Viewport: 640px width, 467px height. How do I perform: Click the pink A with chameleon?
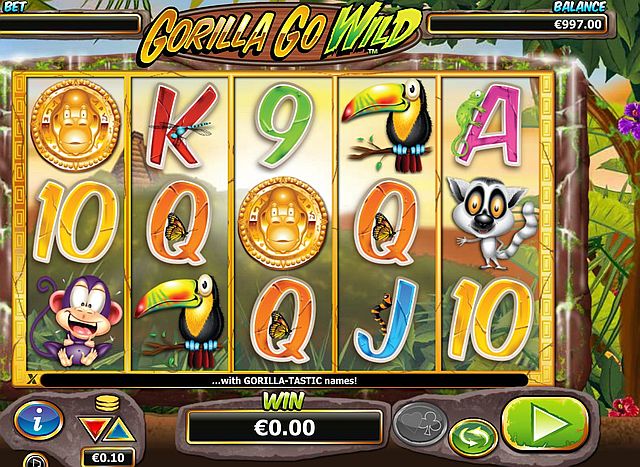click(x=487, y=125)
